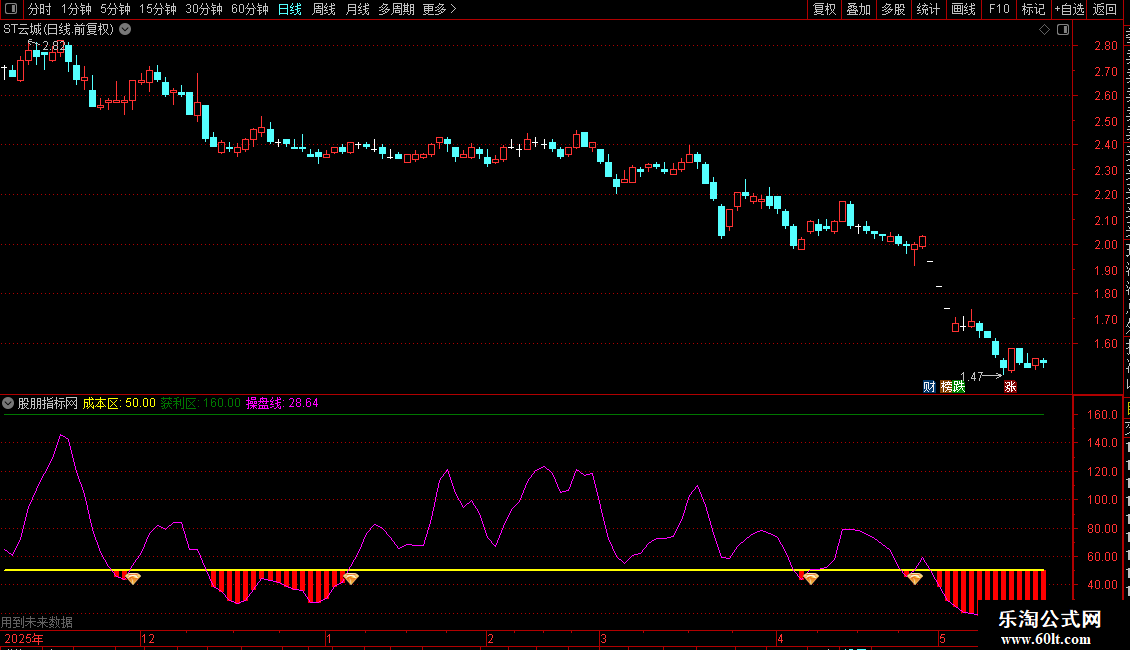Screen dimensions: 1130x650
Task: Click the 标记 mark button
Action: 1033,9
